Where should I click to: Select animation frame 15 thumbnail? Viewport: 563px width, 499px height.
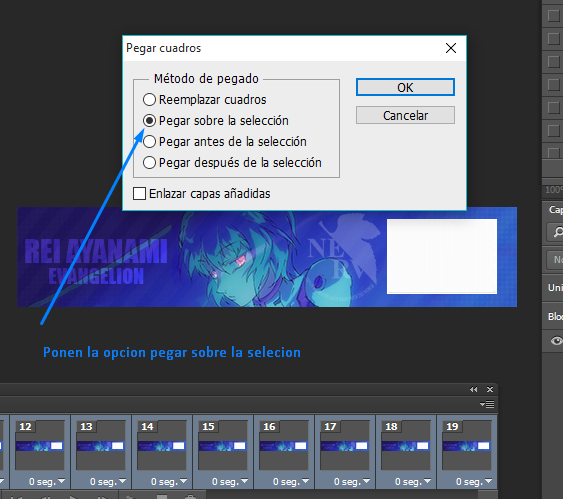pyautogui.click(x=223, y=445)
